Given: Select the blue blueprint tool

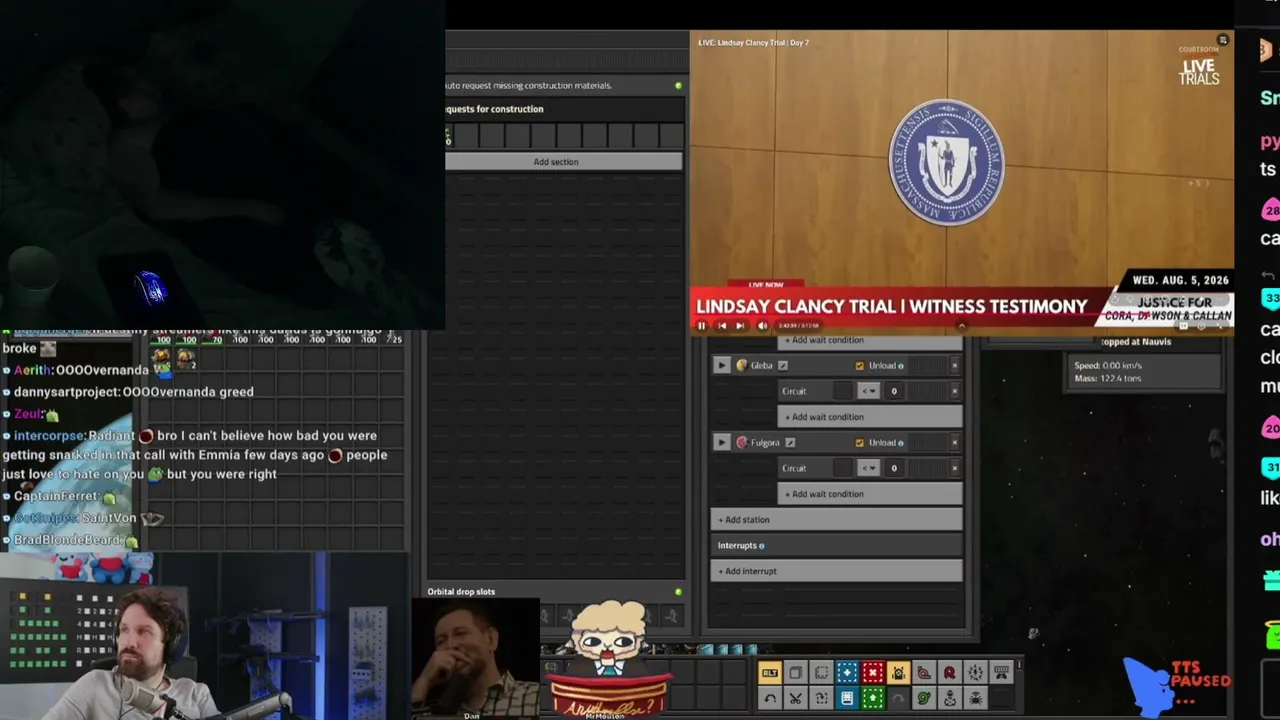Looking at the screenshot, I should coord(847,673).
